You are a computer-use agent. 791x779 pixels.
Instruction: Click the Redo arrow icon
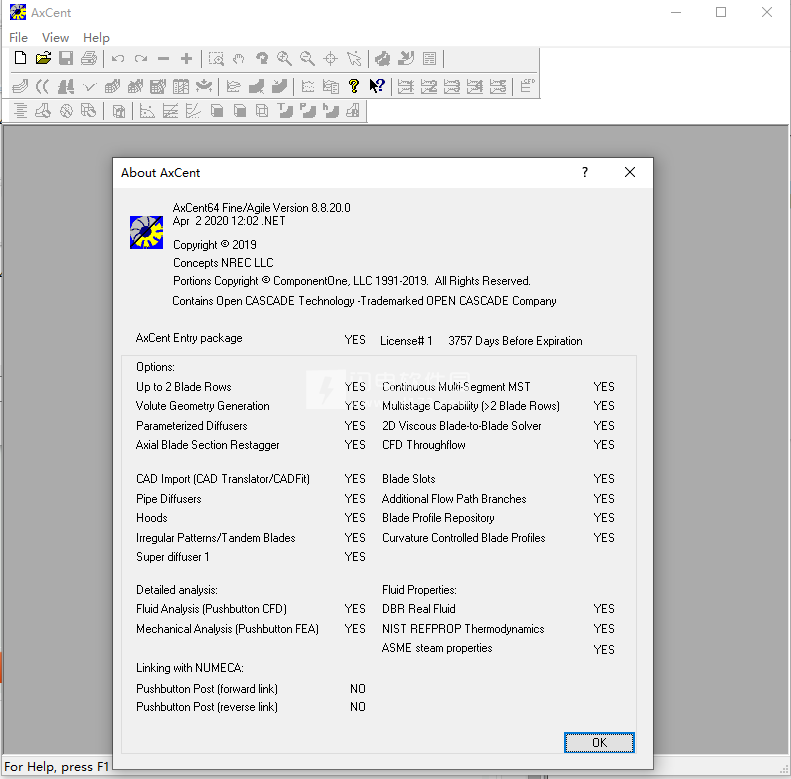[x=141, y=59]
